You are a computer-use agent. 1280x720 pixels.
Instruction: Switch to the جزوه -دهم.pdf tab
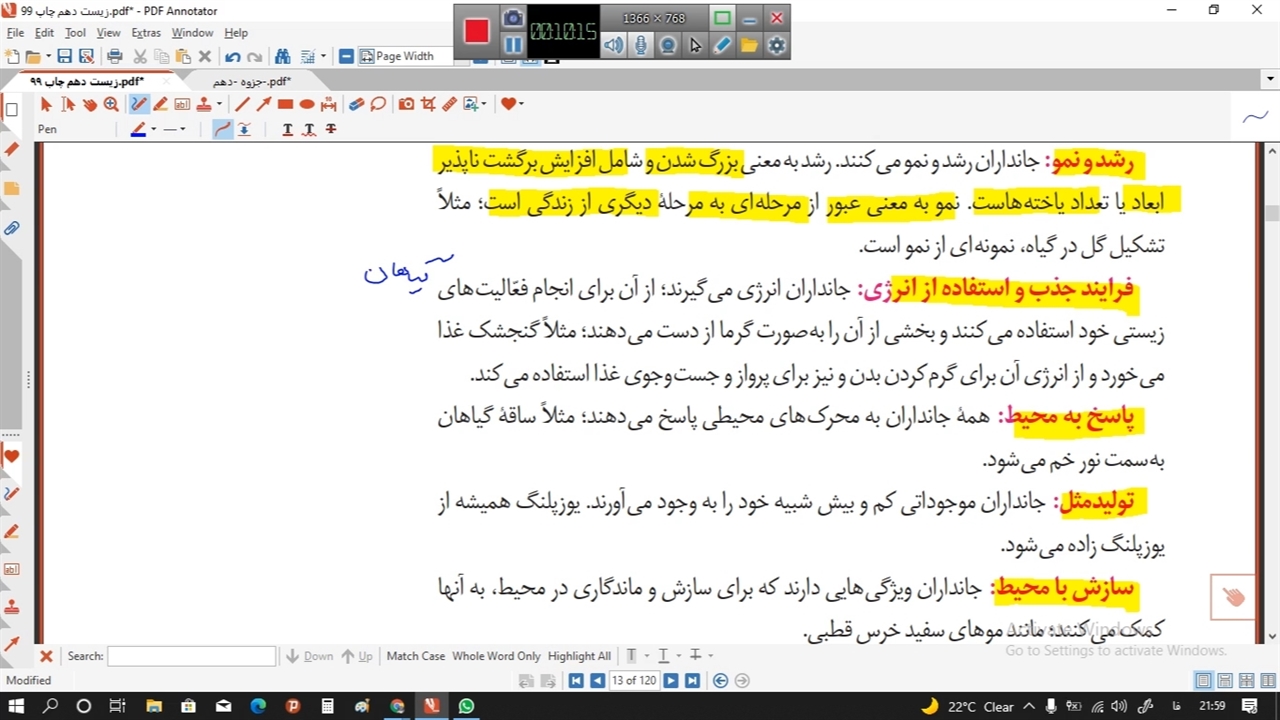pyautogui.click(x=252, y=81)
